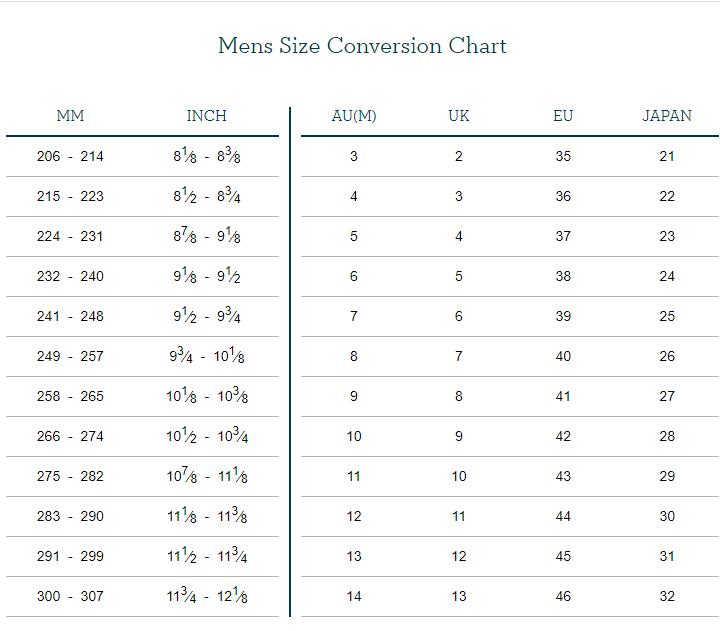Click the 249 - 257 MM range
720x631 pixels.
click(x=70, y=357)
